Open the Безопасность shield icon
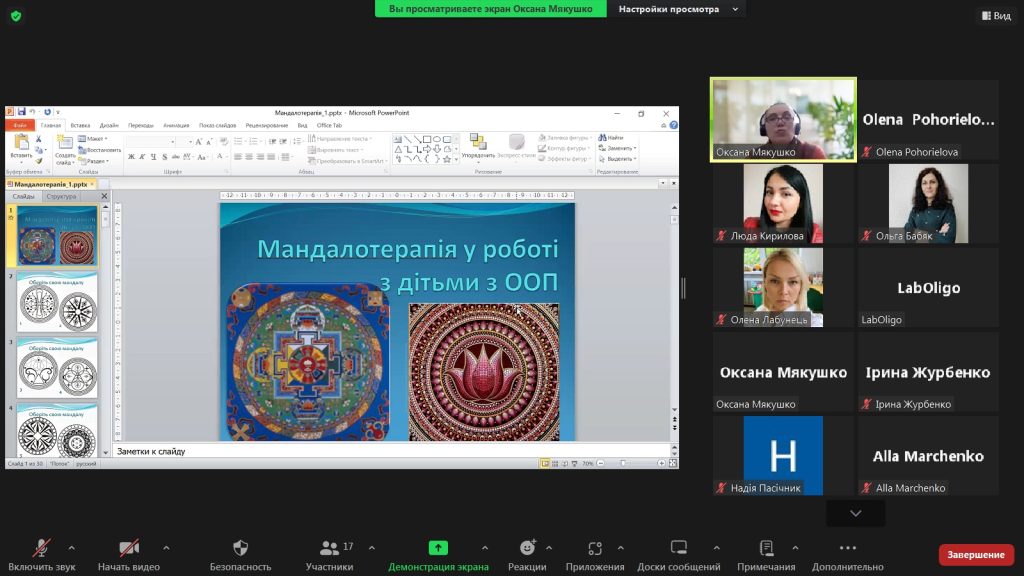 pyautogui.click(x=240, y=548)
